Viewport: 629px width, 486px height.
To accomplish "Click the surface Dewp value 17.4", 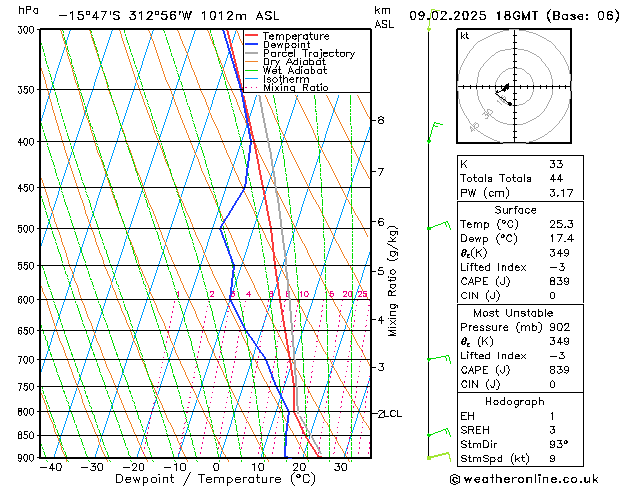I will pyautogui.click(x=561, y=239).
